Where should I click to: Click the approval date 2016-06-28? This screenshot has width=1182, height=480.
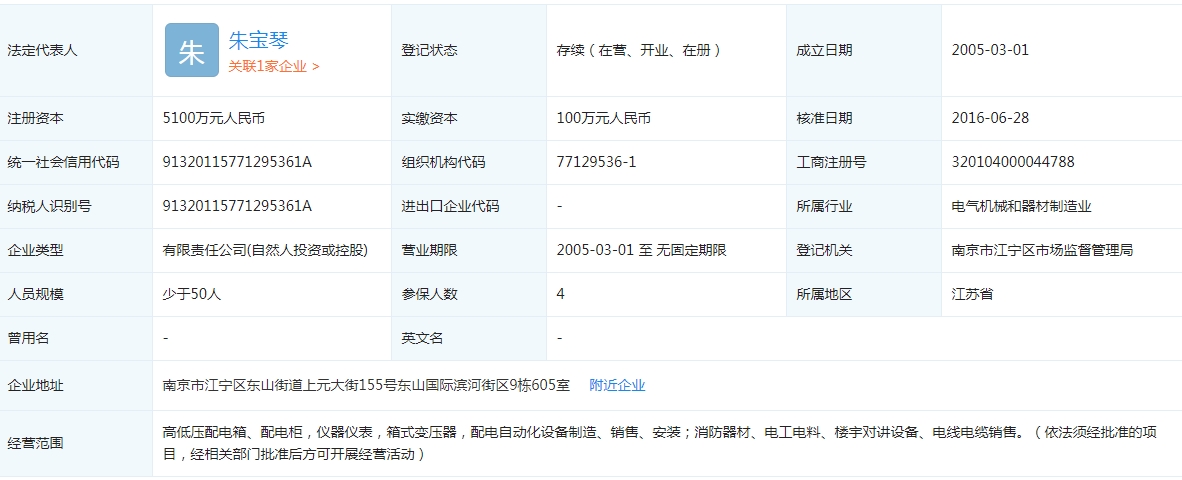(990, 118)
